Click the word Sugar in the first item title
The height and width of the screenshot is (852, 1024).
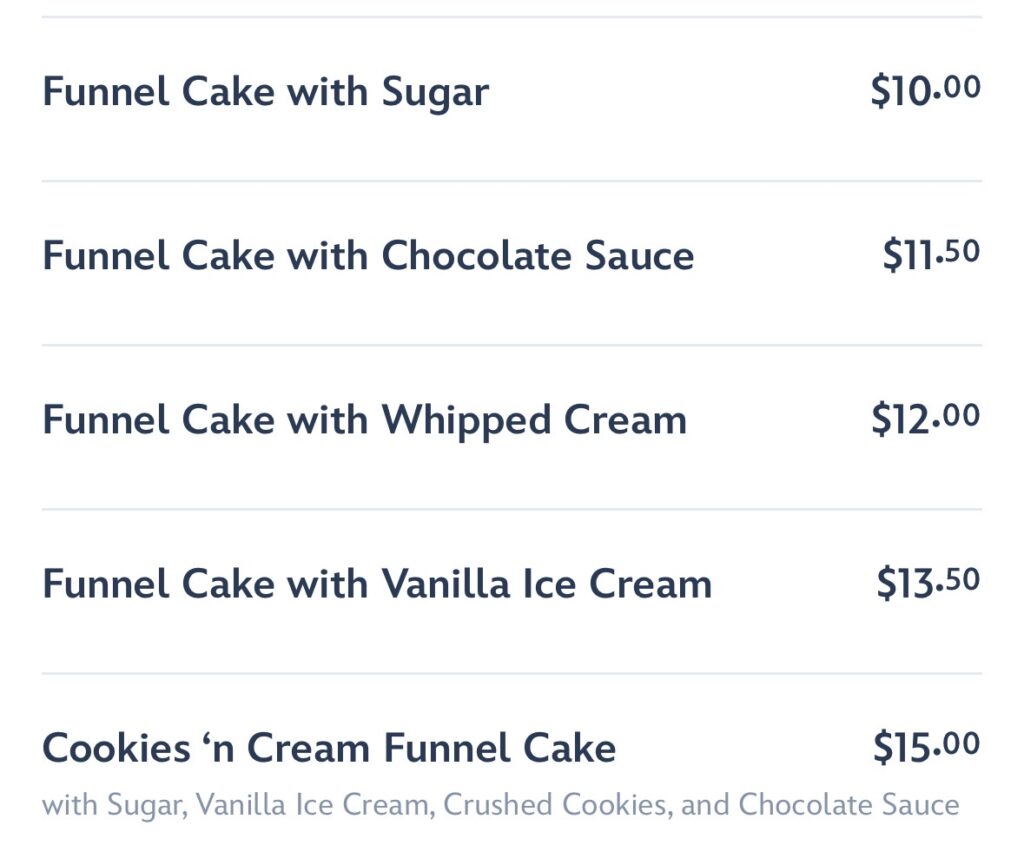click(435, 92)
